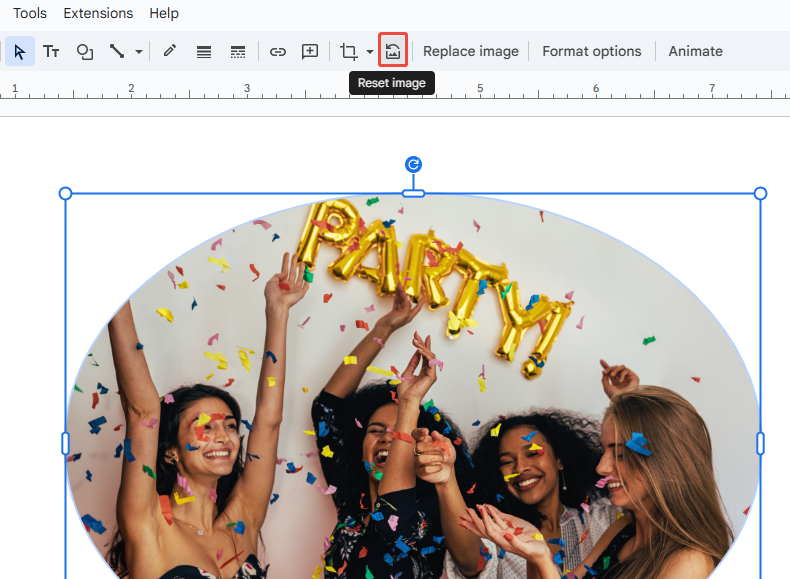Click the image's circular rotate handle
790x579 pixels.
413,164
